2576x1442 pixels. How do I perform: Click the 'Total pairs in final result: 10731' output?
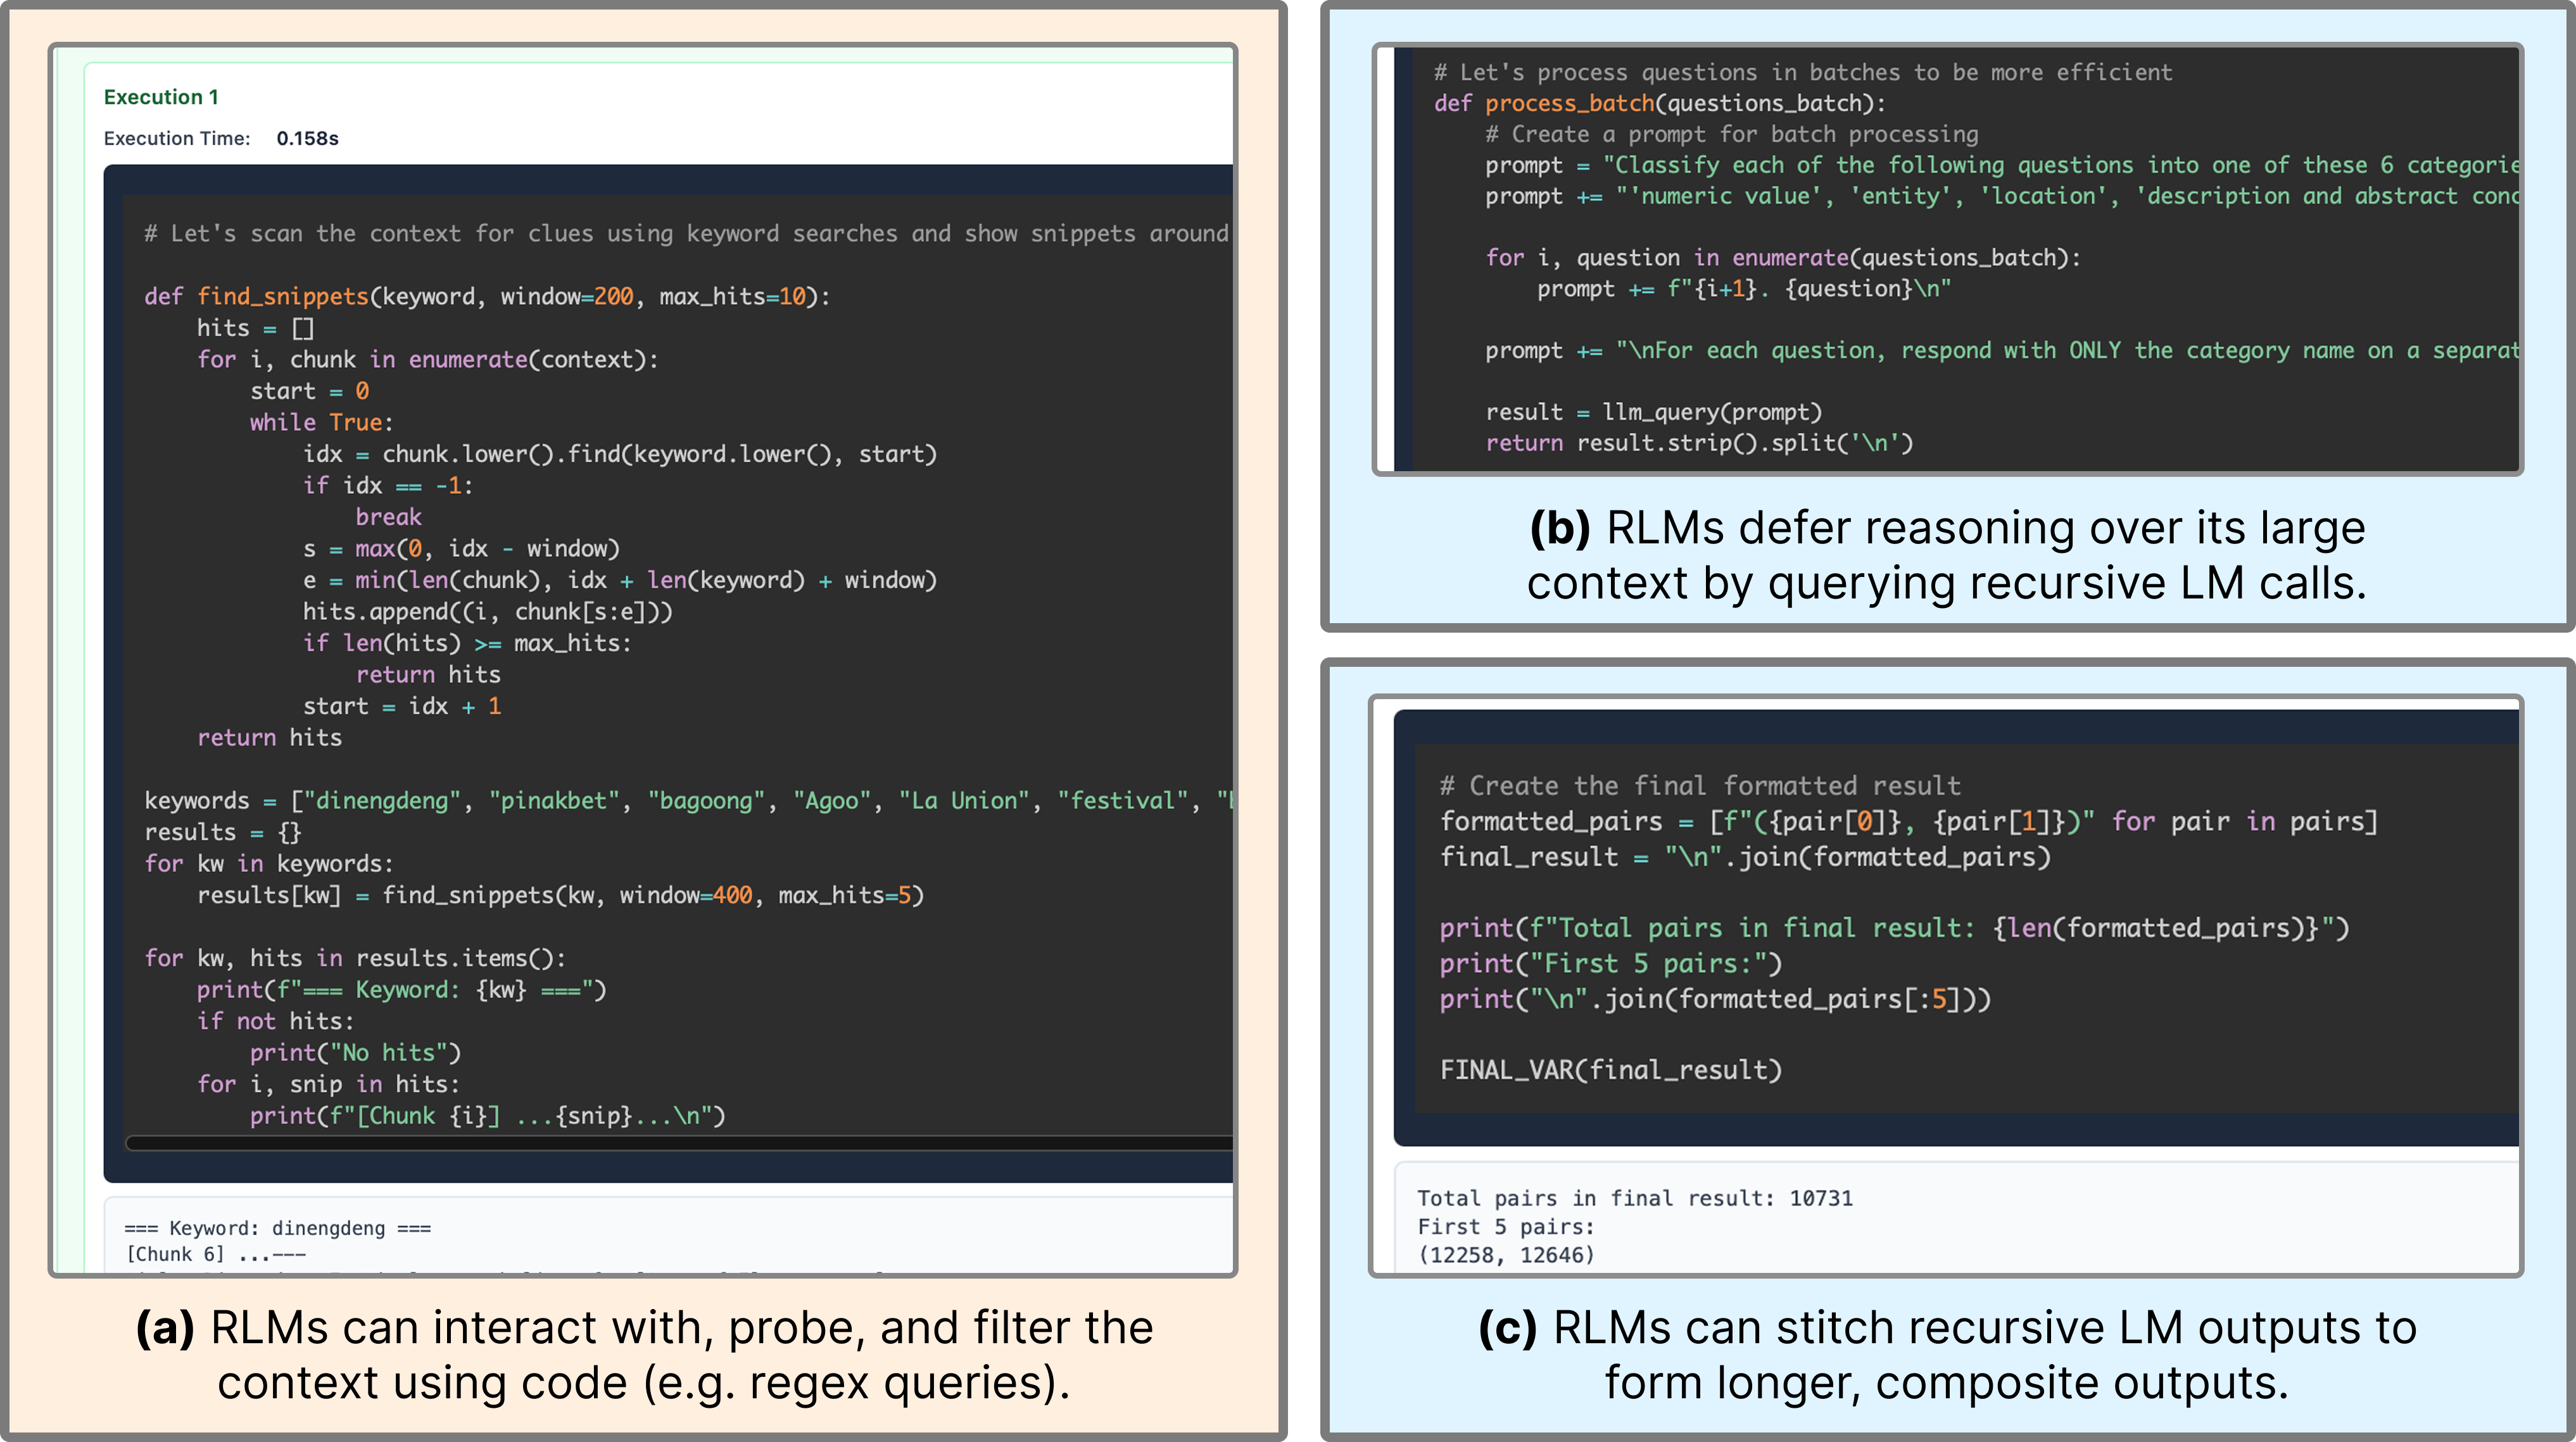pos(1634,1198)
